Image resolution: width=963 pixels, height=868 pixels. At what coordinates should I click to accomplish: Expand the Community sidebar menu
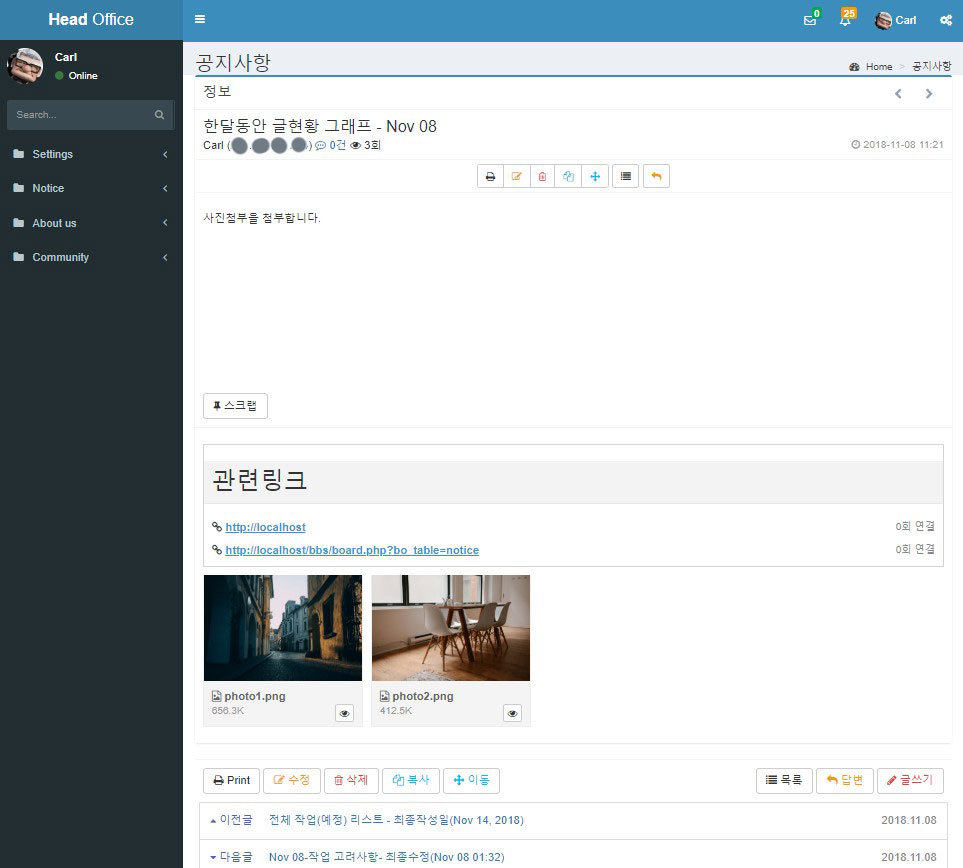tap(90, 257)
